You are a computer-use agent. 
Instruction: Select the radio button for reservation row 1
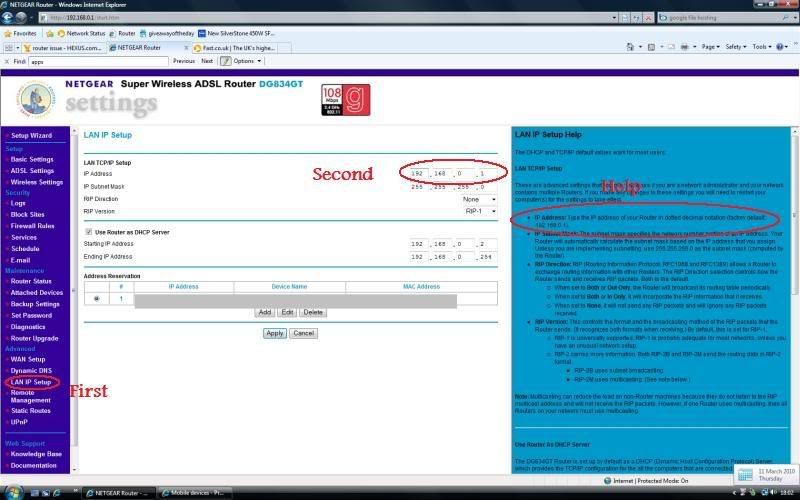[97, 299]
